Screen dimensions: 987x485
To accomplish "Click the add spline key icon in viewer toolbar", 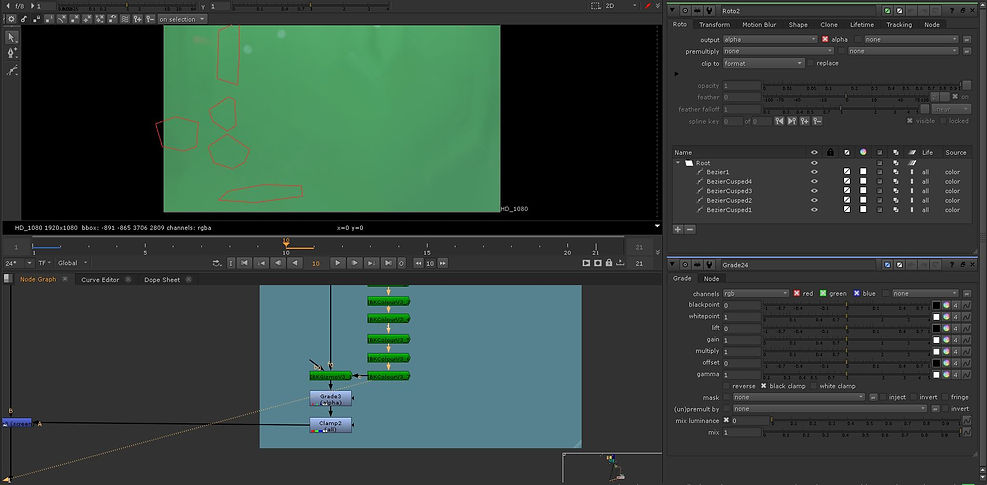I will [x=137, y=19].
